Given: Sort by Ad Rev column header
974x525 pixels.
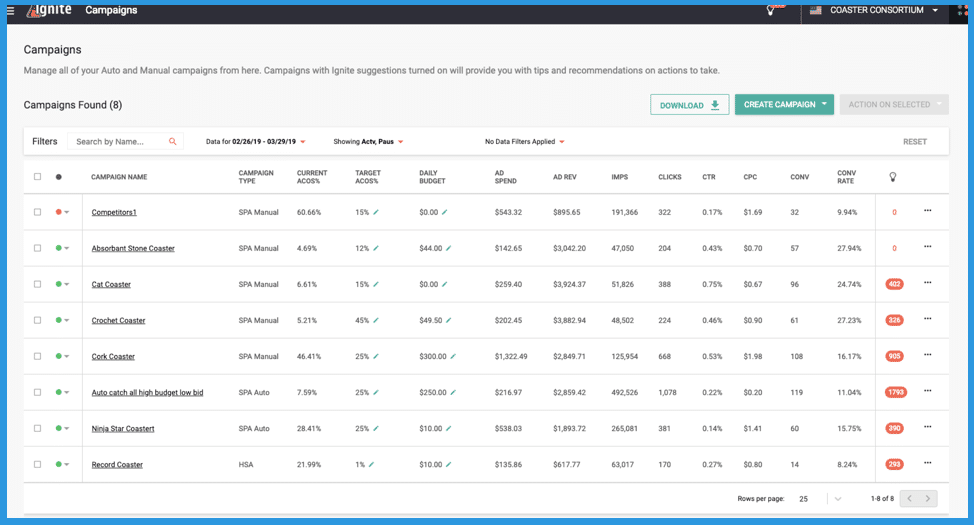Looking at the screenshot, I should pyautogui.click(x=565, y=177).
